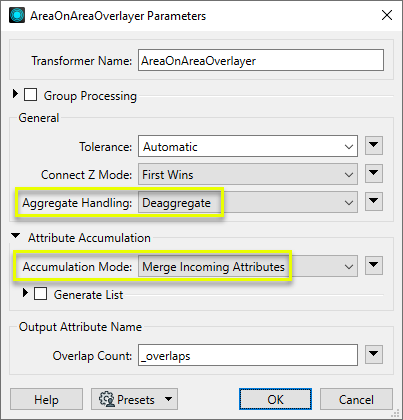Click the Transformer Name text field
Screen dimensions: 403x420
pos(261,60)
